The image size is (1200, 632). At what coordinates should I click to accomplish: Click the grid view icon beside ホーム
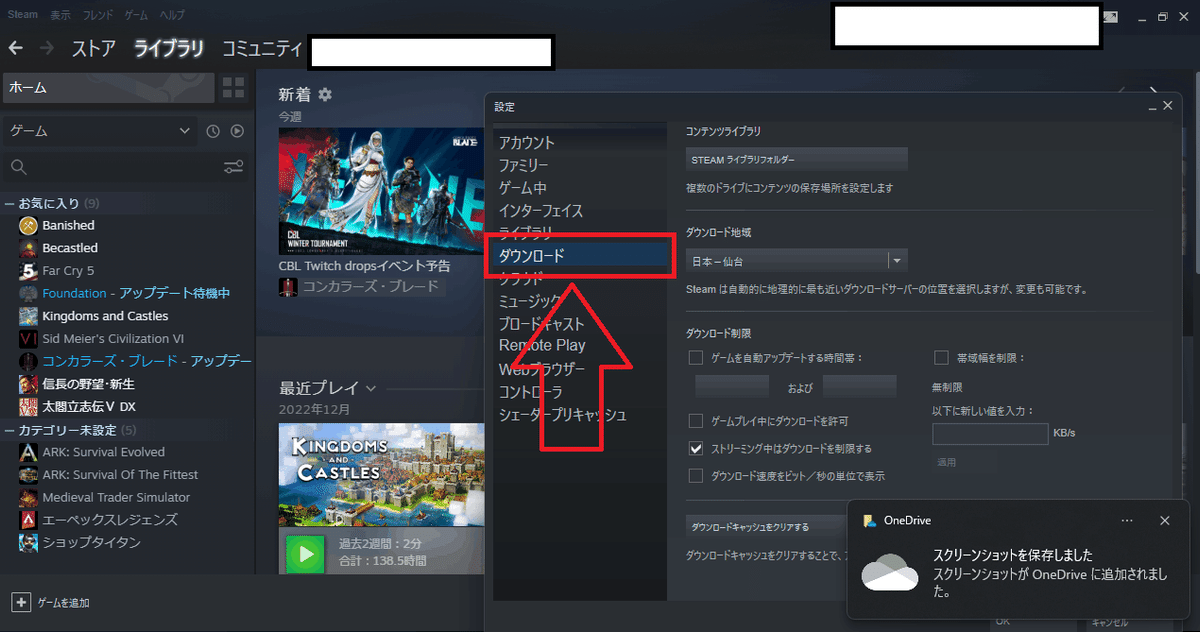click(233, 88)
